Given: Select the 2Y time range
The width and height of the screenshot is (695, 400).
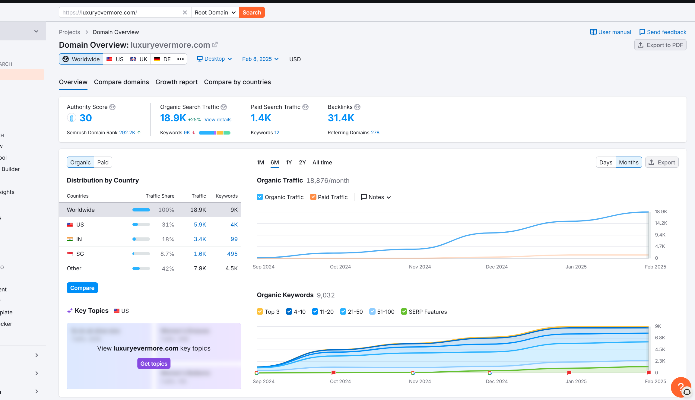Looking at the screenshot, I should [x=302, y=162].
